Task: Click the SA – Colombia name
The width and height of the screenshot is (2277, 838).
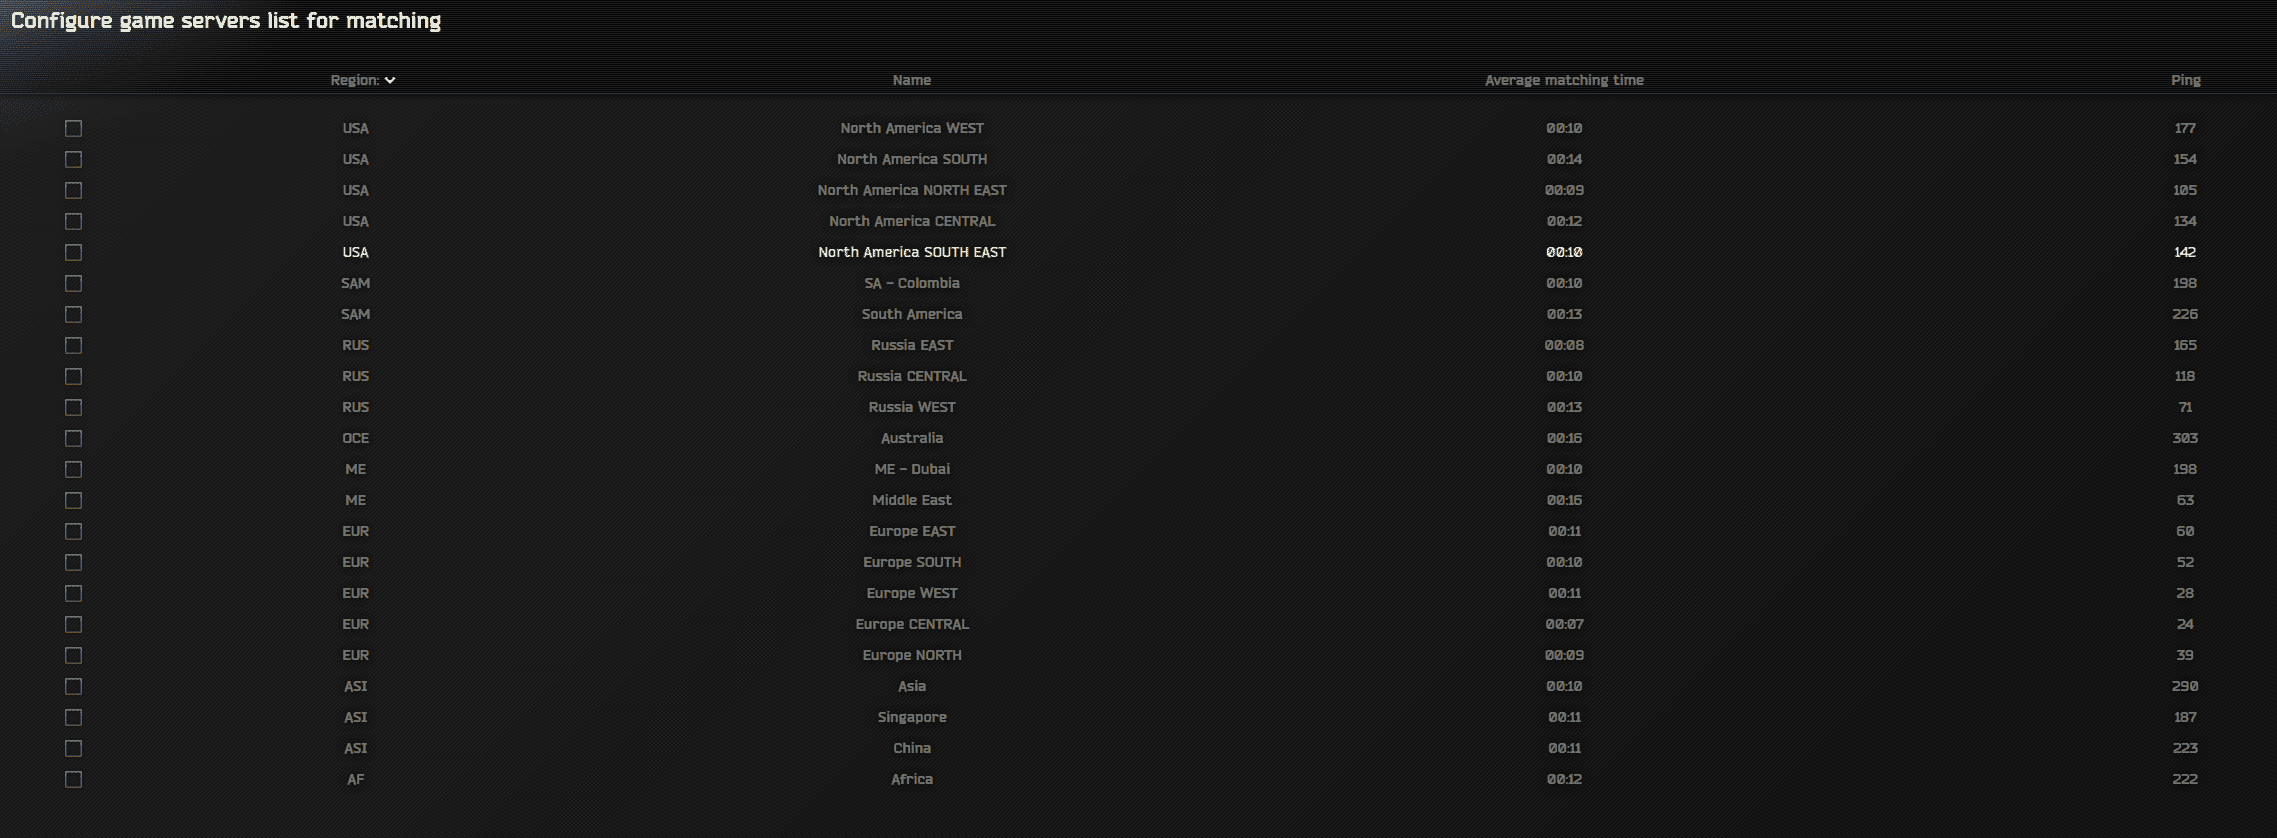Action: click(912, 283)
